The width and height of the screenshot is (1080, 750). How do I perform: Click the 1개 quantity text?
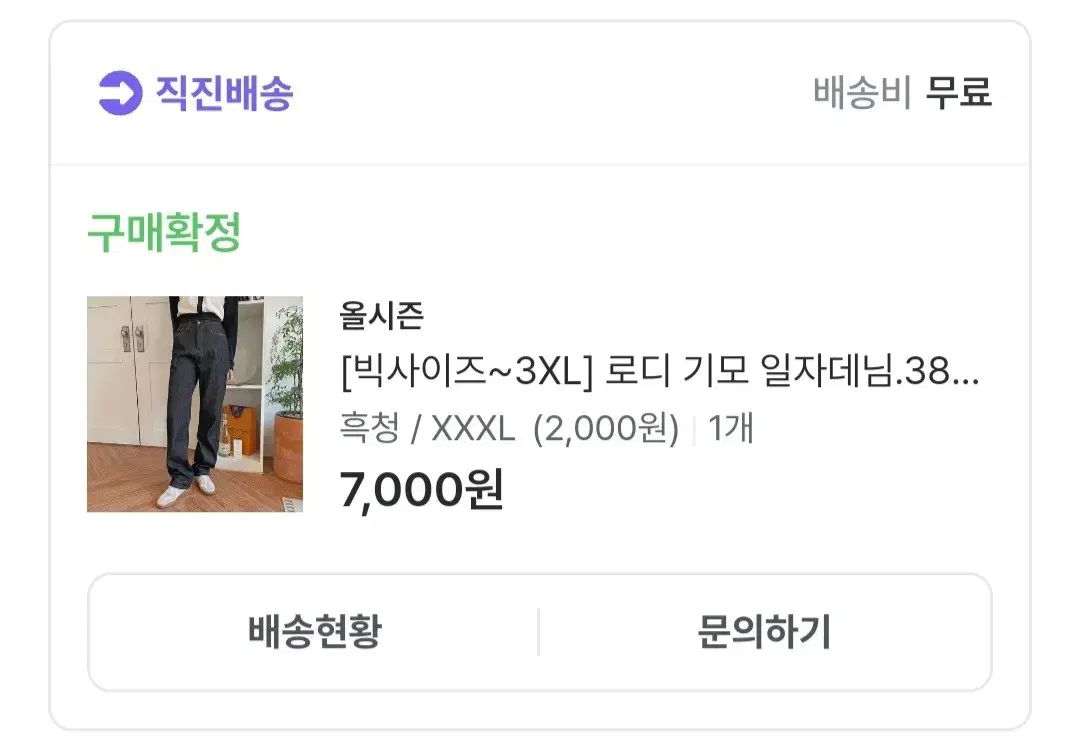tap(731, 428)
